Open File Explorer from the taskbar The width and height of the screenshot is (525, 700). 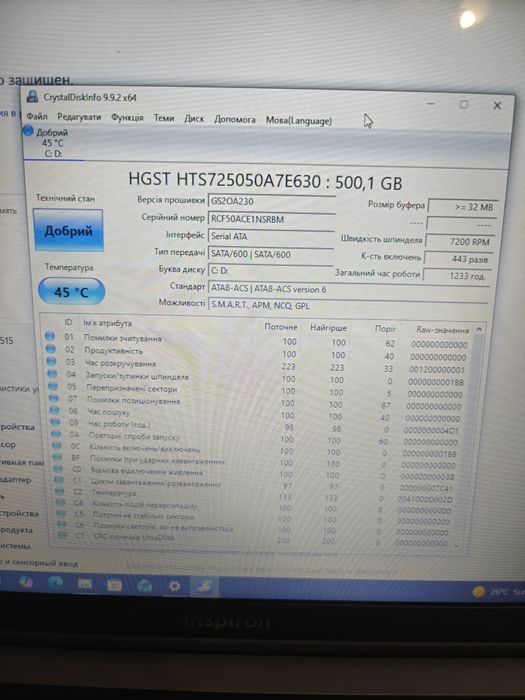click(x=85, y=583)
